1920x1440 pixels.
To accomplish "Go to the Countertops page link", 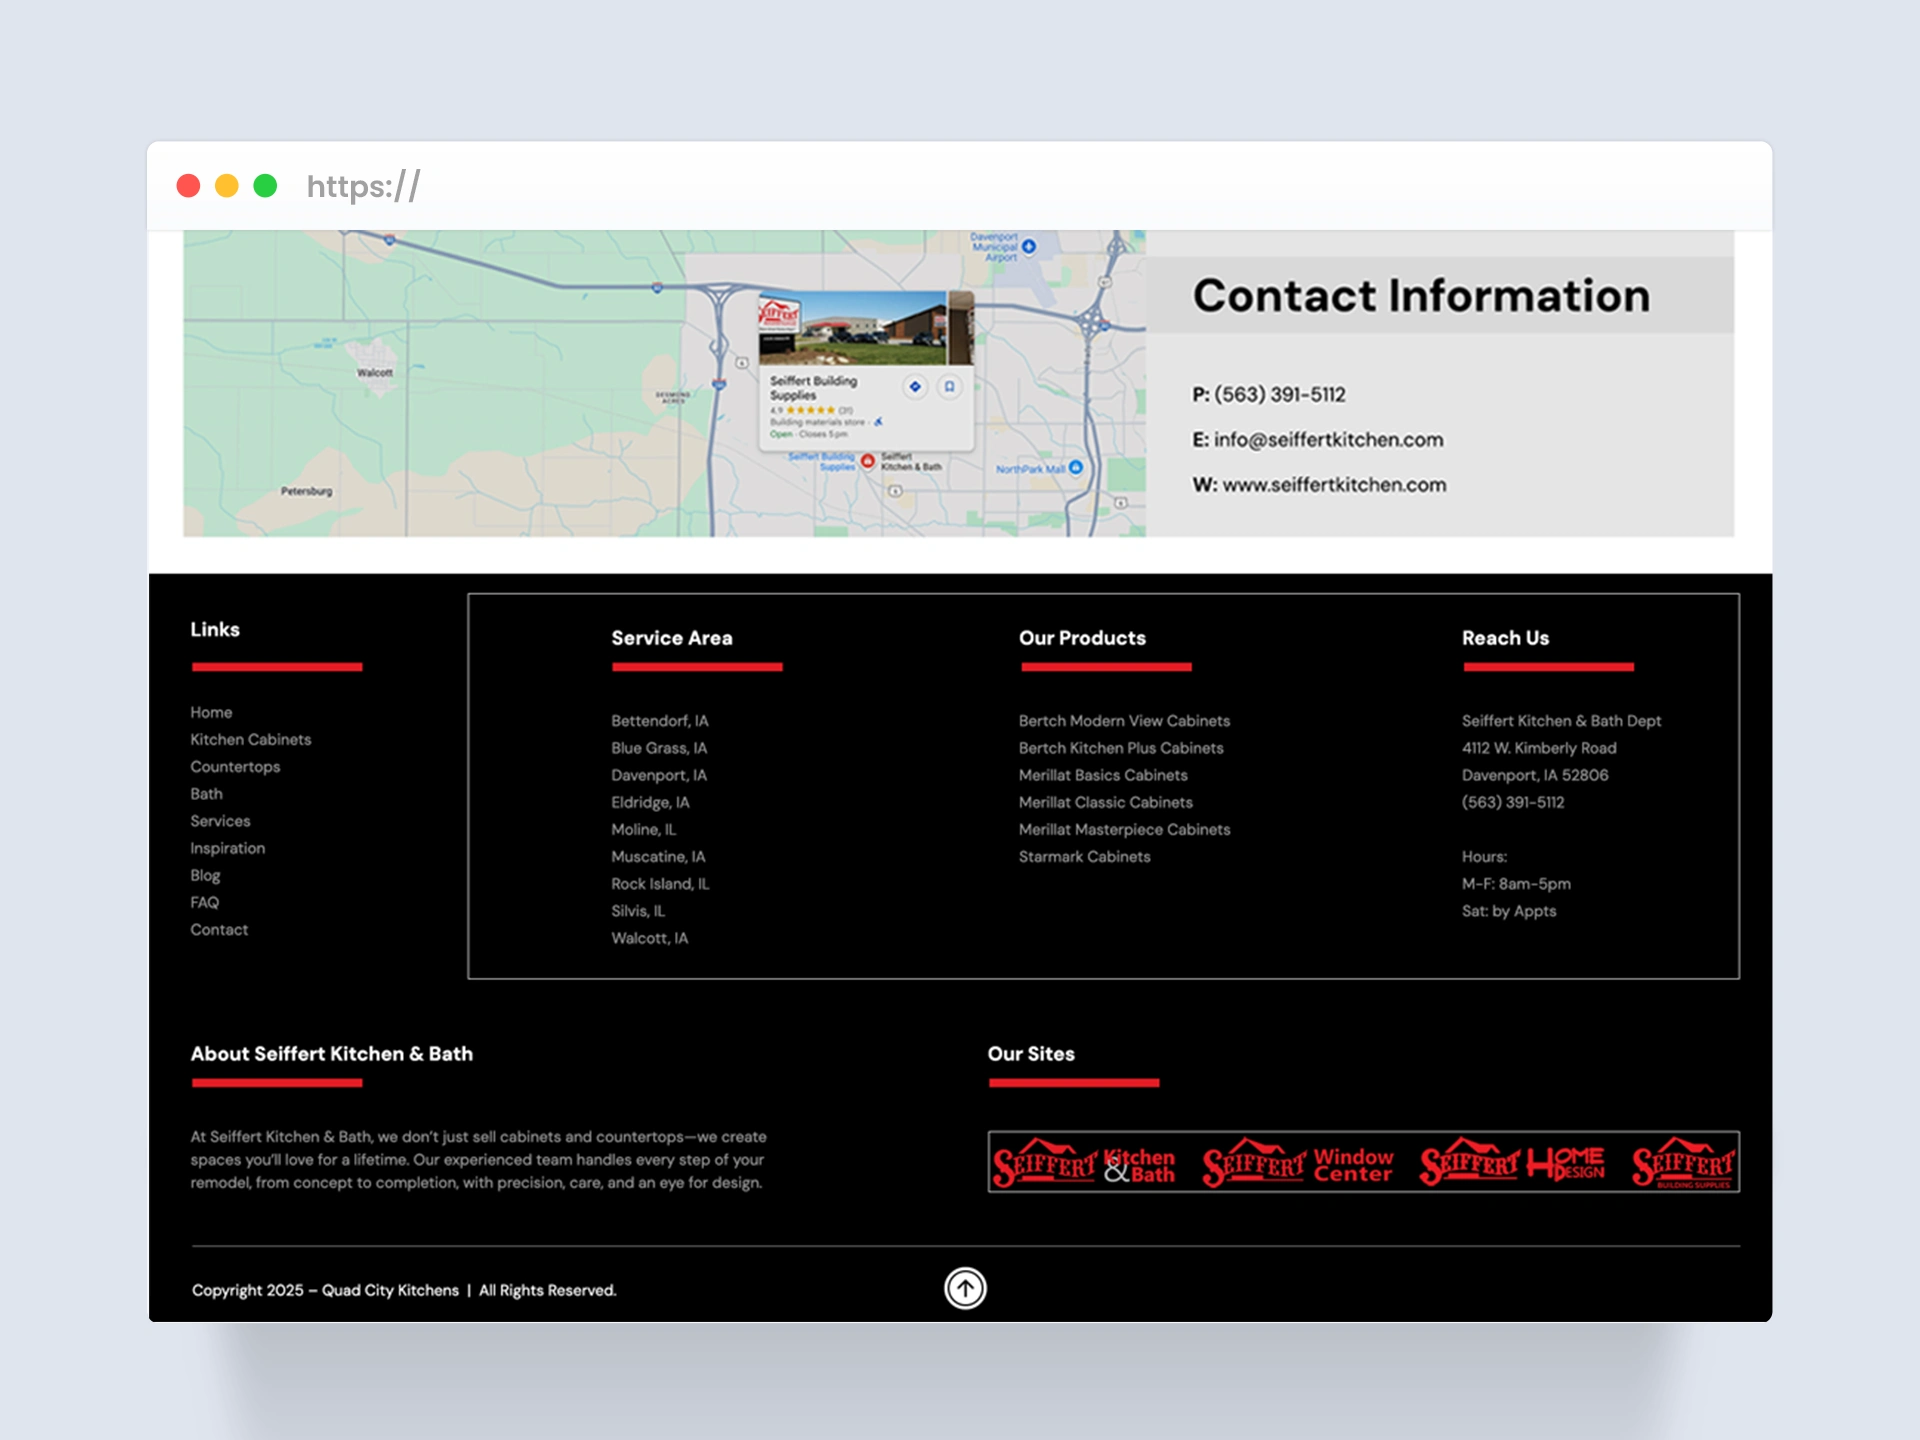I will point(235,767).
